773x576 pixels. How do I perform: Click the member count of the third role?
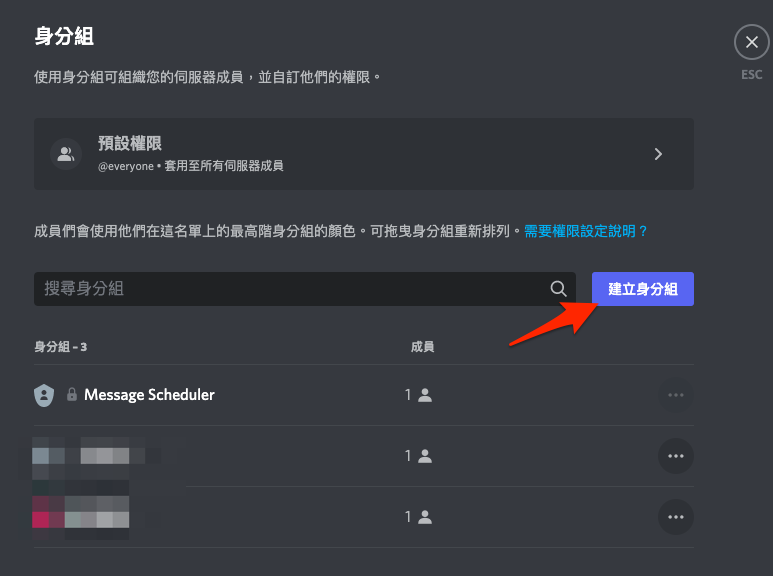click(x=418, y=517)
